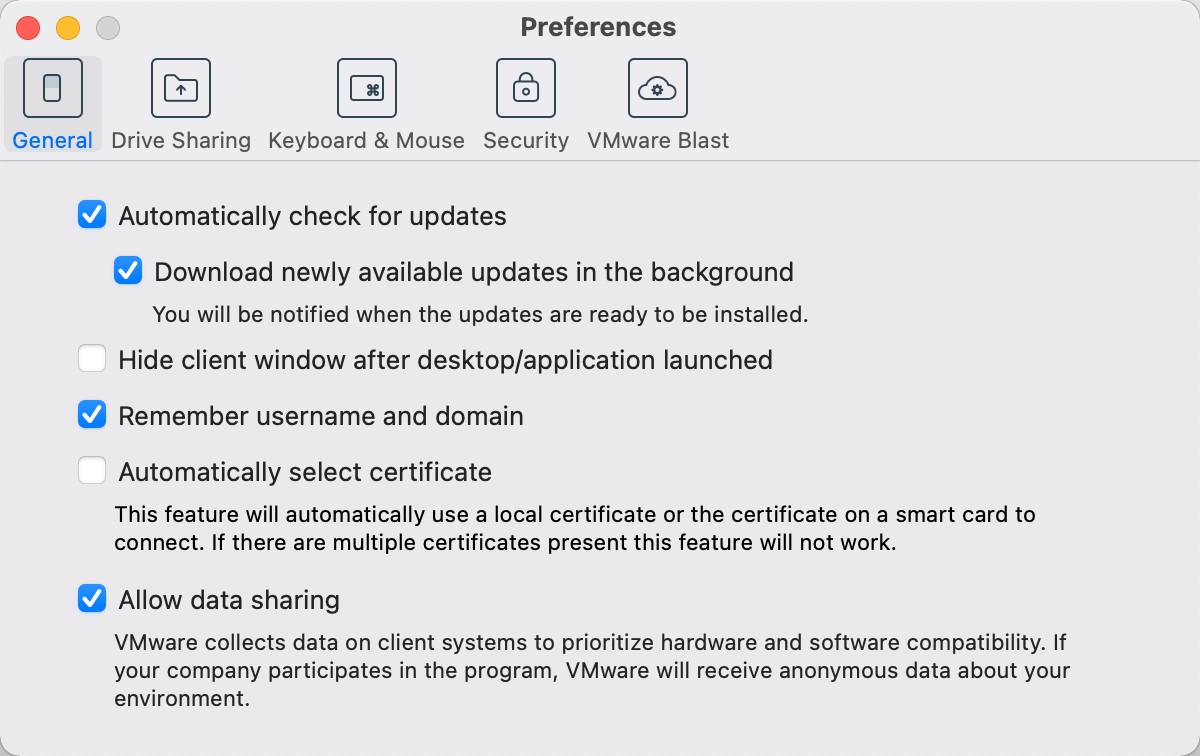The image size is (1200, 756).
Task: Click the greyed-out zoom window button
Action: point(107,28)
